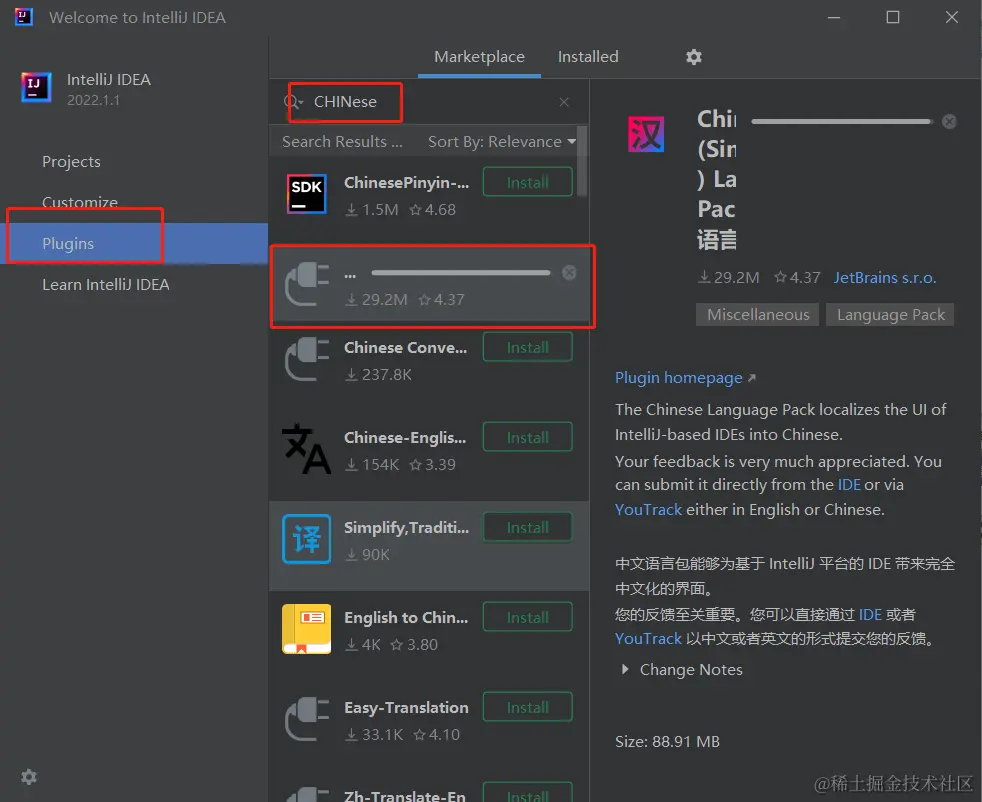The image size is (982, 802).
Task: Cancel the download in the plugin list
Action: tap(569, 272)
